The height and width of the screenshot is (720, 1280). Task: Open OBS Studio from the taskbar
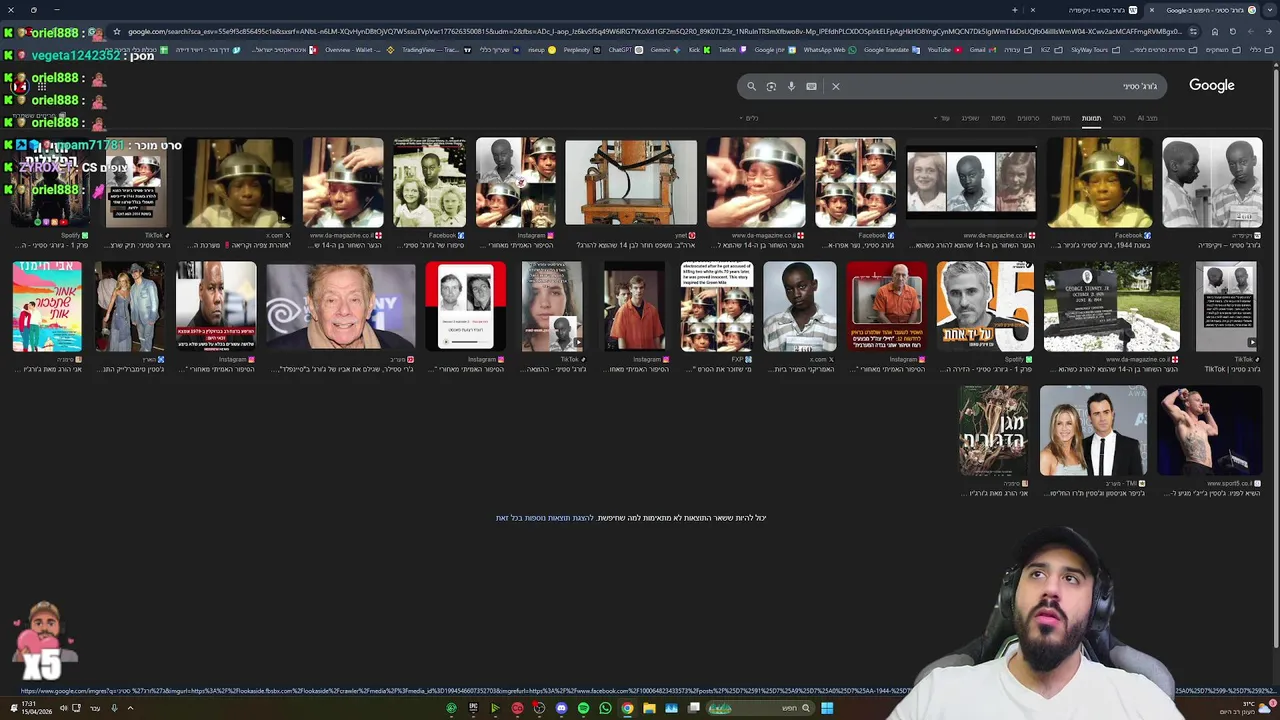539,708
